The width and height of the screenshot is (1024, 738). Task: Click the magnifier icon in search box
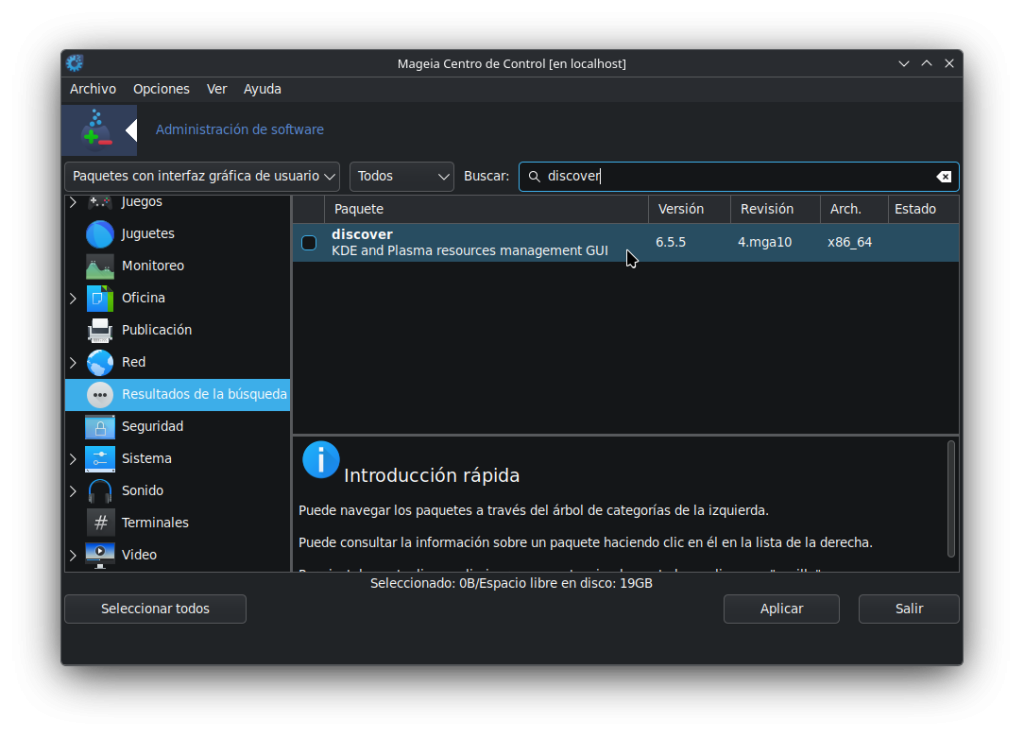click(534, 176)
